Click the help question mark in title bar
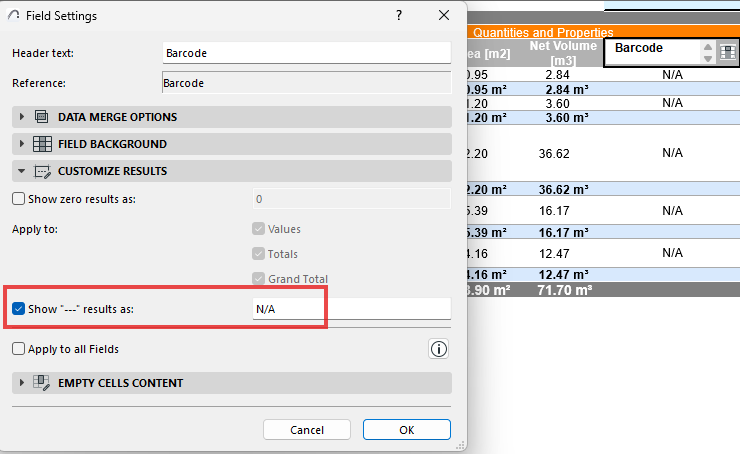This screenshot has height=454, width=740. point(399,16)
